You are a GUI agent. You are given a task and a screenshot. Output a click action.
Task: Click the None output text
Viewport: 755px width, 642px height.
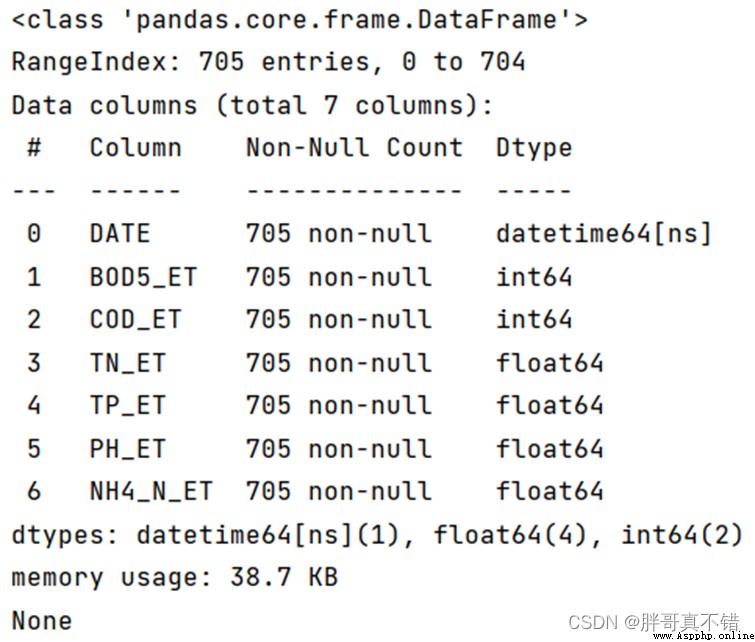[x=42, y=620]
